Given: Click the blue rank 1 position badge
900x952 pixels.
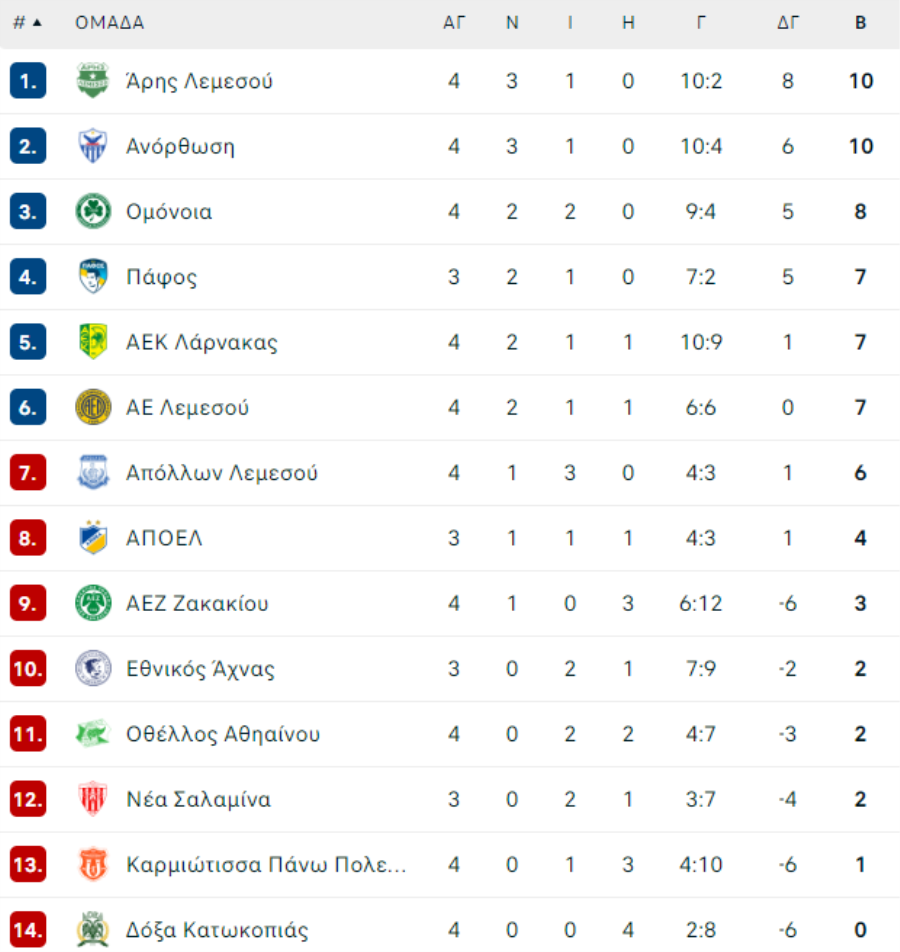Looking at the screenshot, I should [28, 80].
